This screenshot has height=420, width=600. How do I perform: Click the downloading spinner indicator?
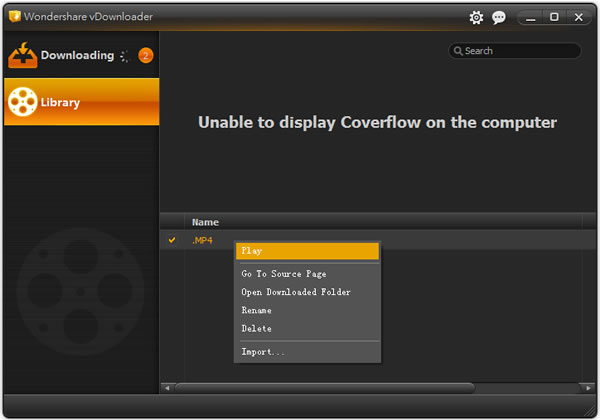tap(124, 56)
